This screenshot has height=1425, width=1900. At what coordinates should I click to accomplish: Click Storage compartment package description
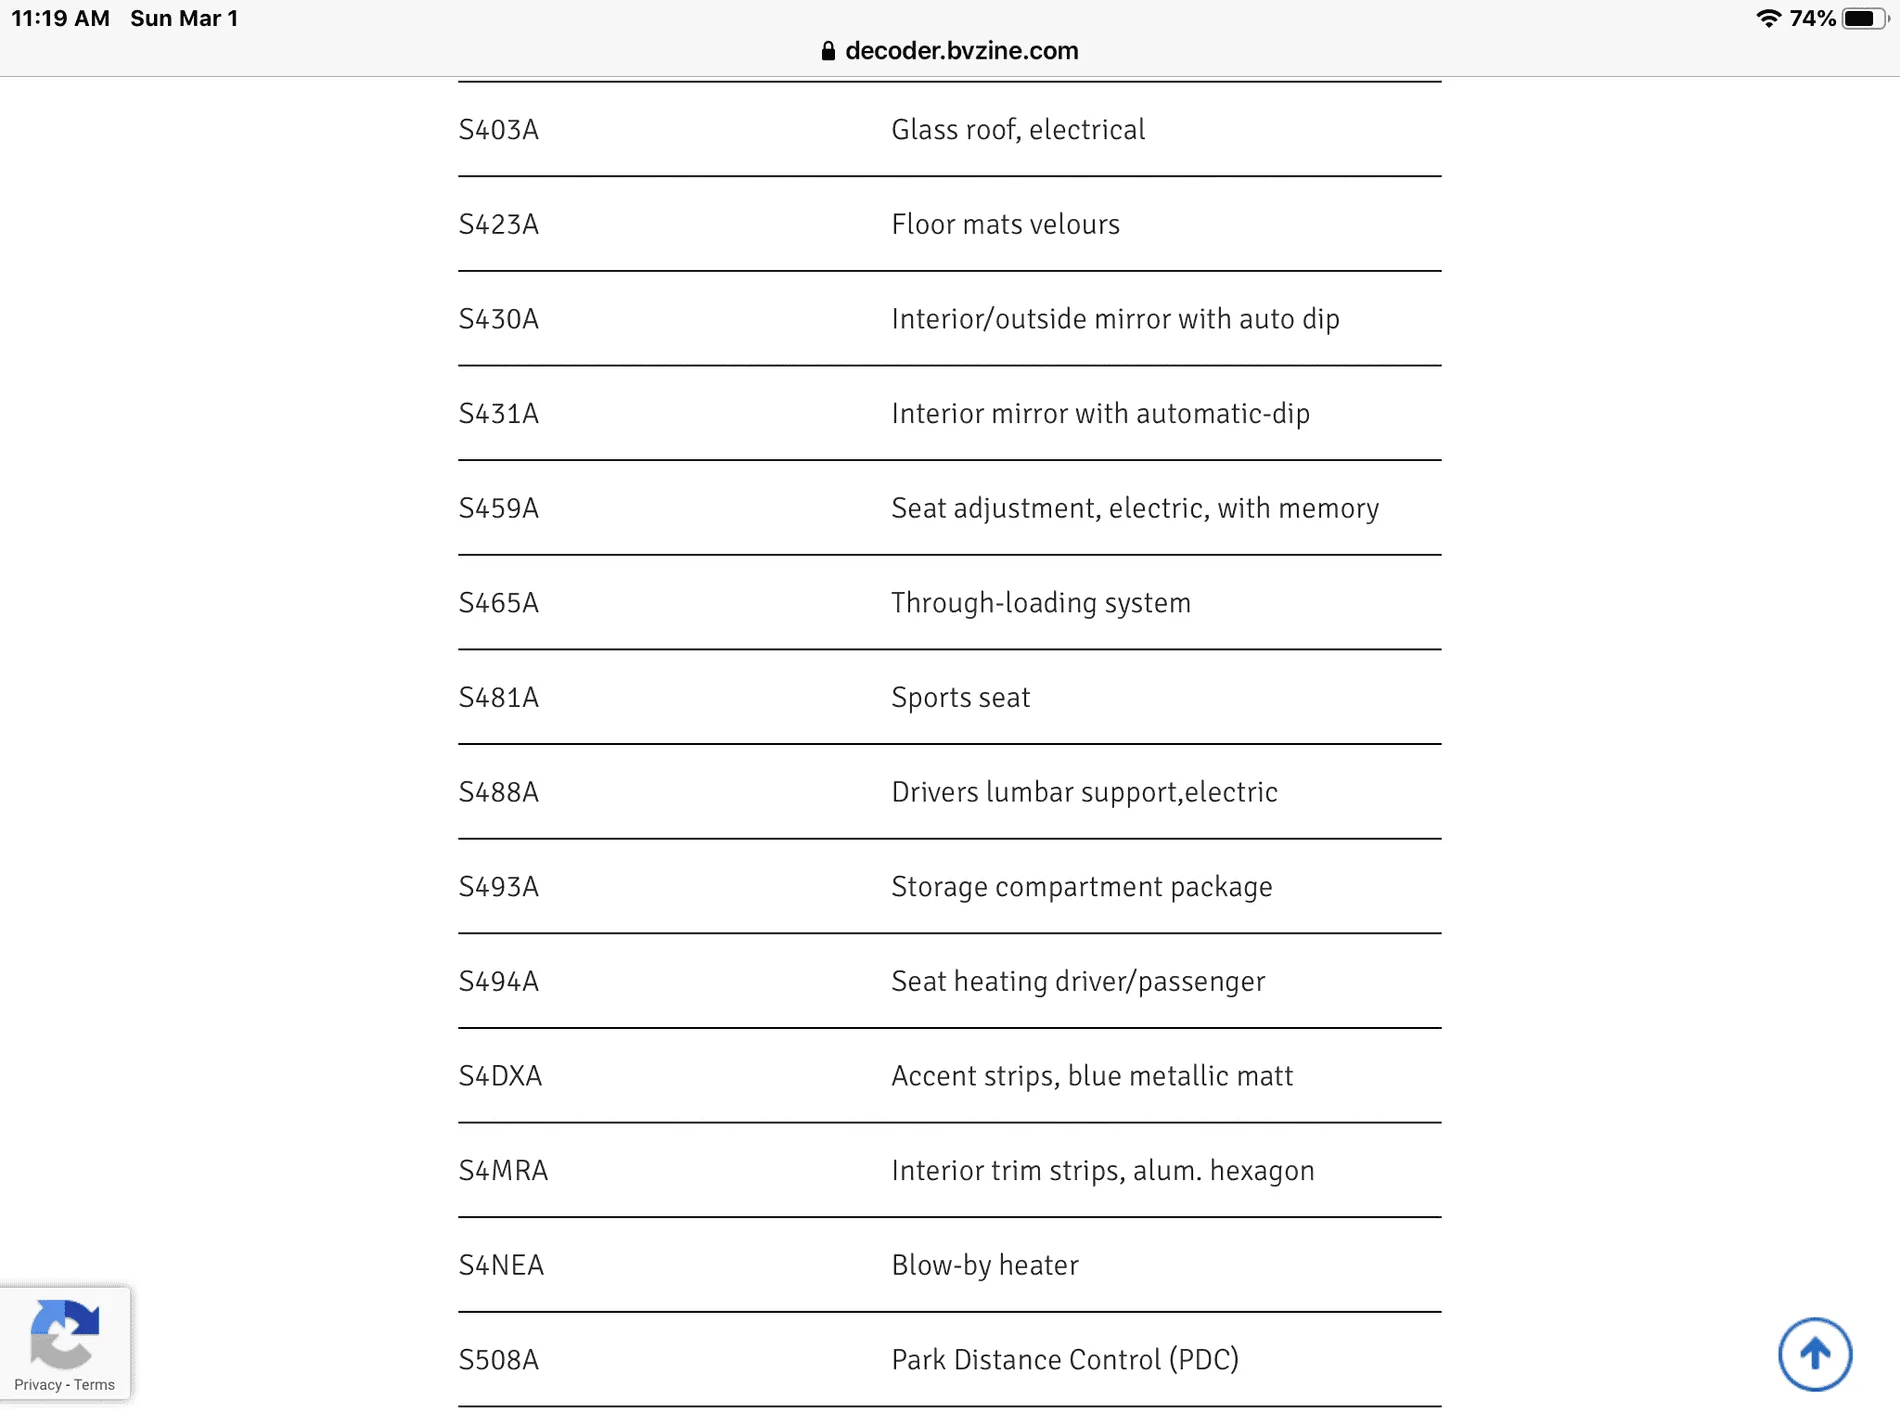1082,887
